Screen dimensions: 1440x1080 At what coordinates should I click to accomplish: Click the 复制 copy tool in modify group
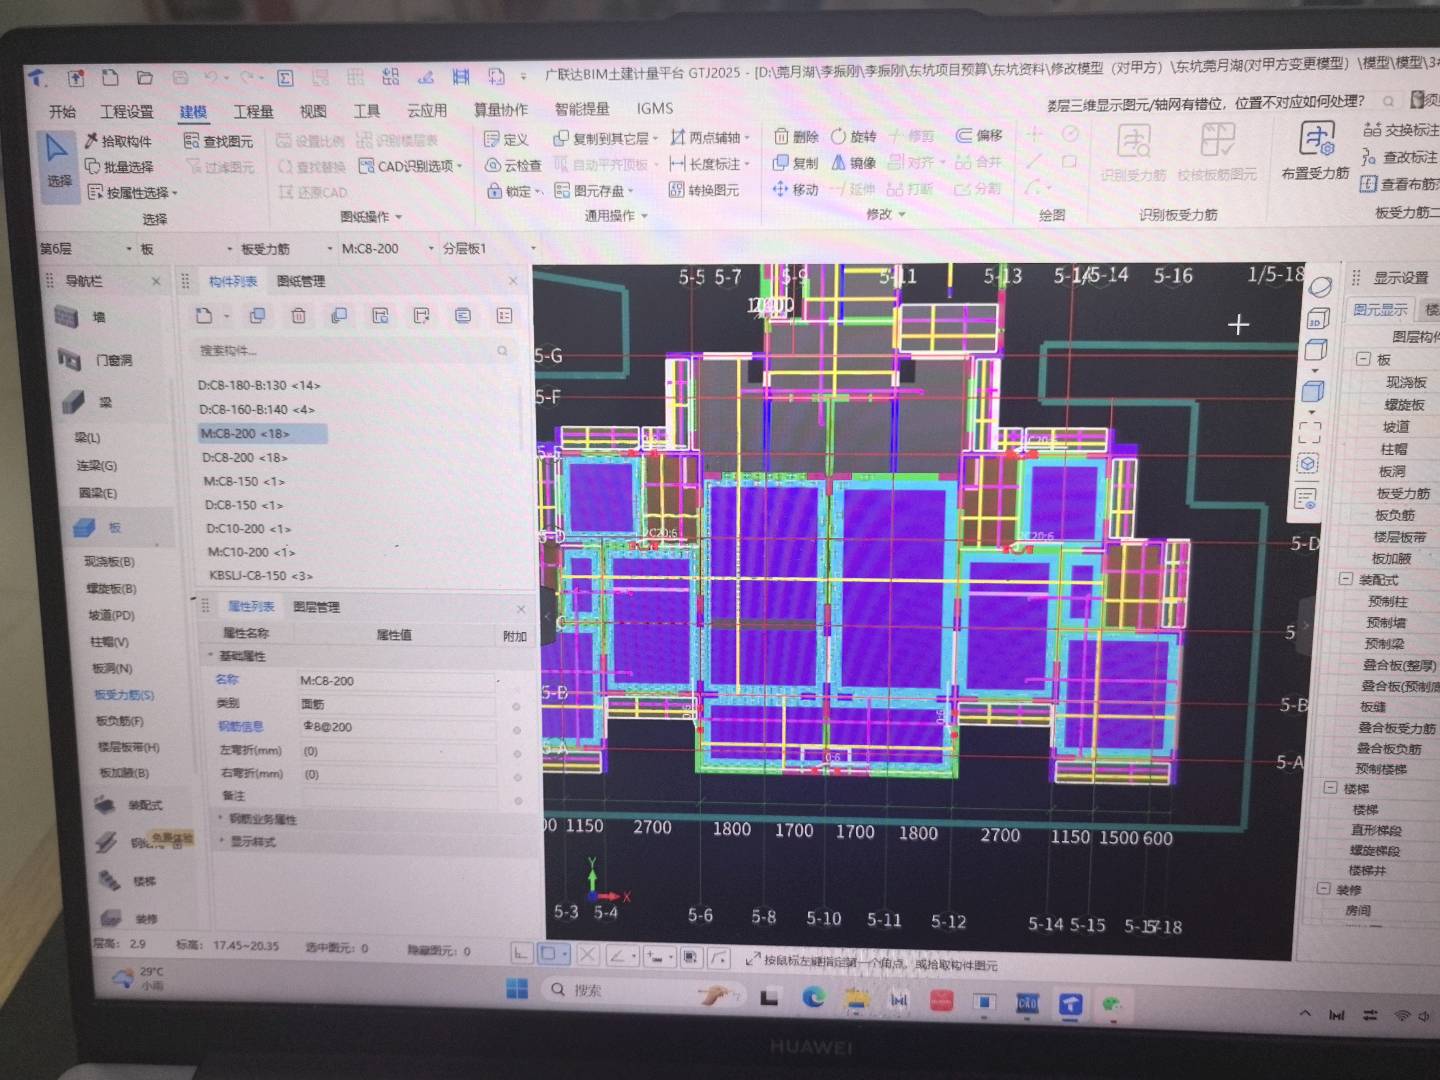click(796, 162)
